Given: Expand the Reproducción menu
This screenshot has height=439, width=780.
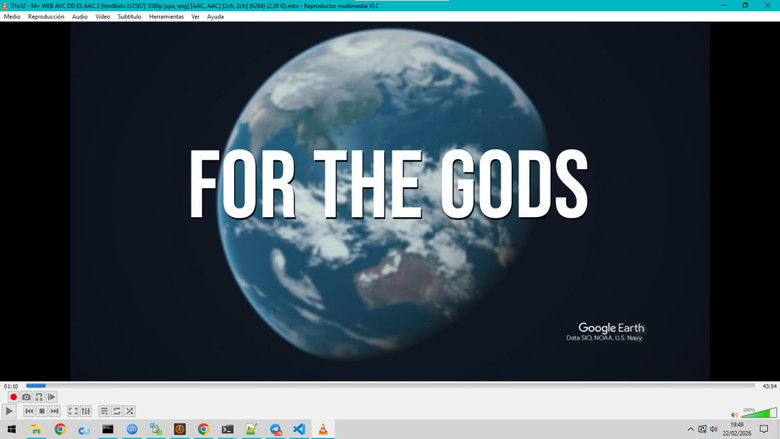Looking at the screenshot, I should coord(46,17).
